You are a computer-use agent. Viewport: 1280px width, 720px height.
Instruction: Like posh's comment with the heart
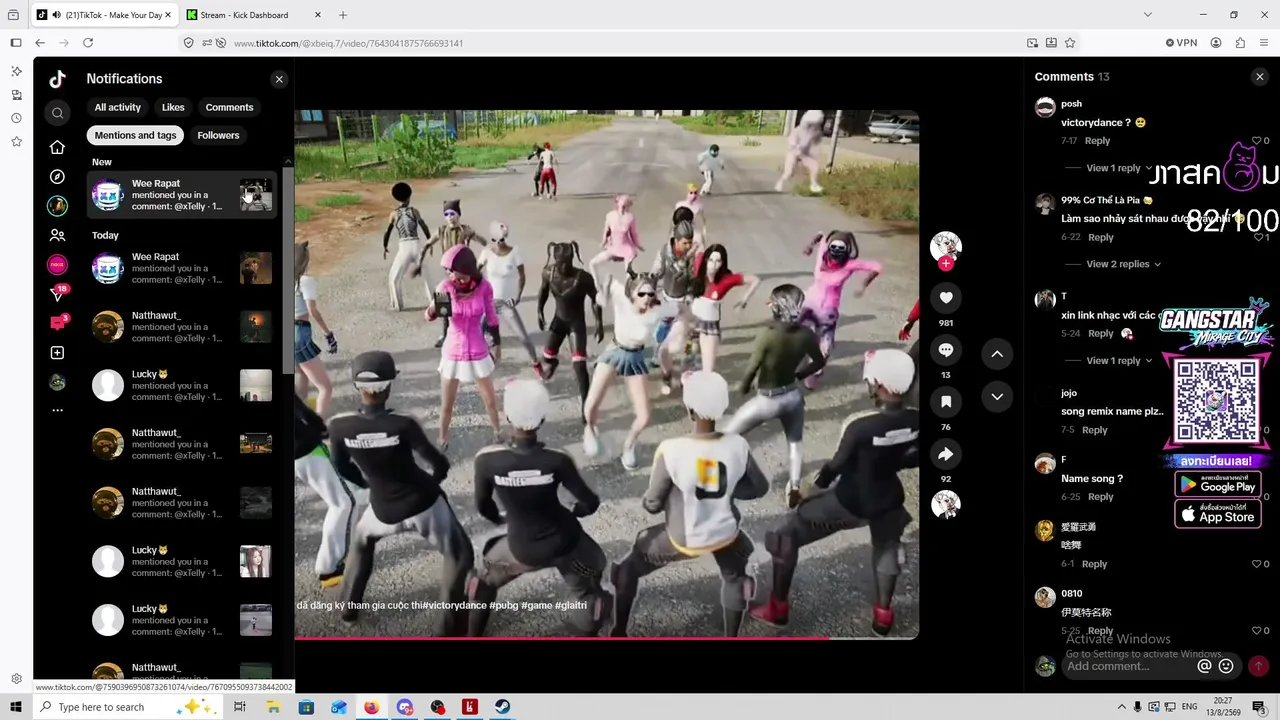(1258, 141)
